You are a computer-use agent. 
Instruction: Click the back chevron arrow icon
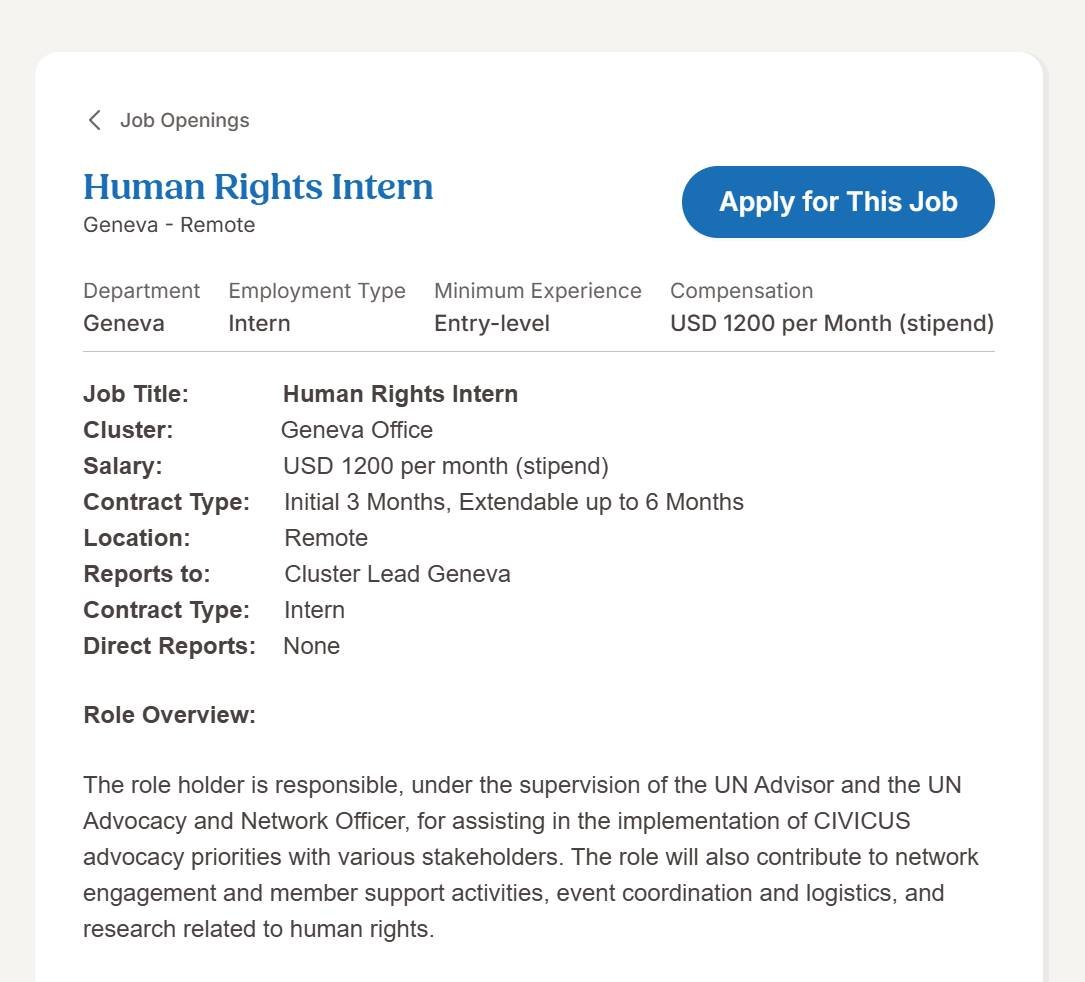click(x=95, y=121)
